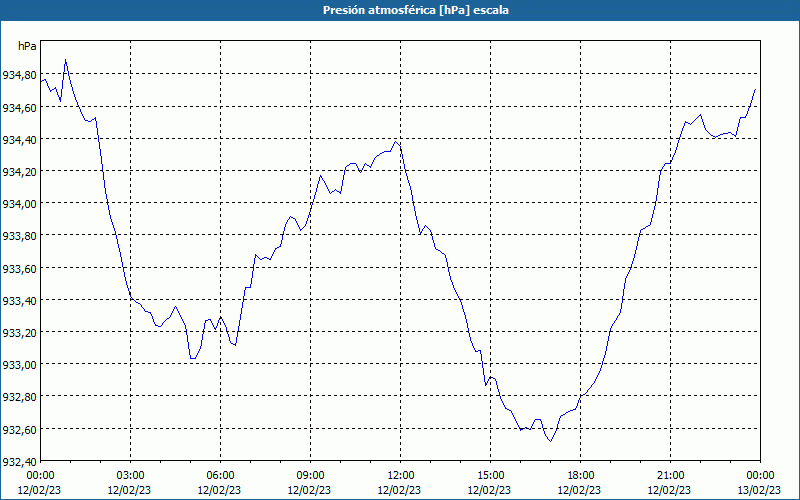This screenshot has height=500, width=800.
Task: Click the 932,60 y-axis value
Action: click(19, 430)
